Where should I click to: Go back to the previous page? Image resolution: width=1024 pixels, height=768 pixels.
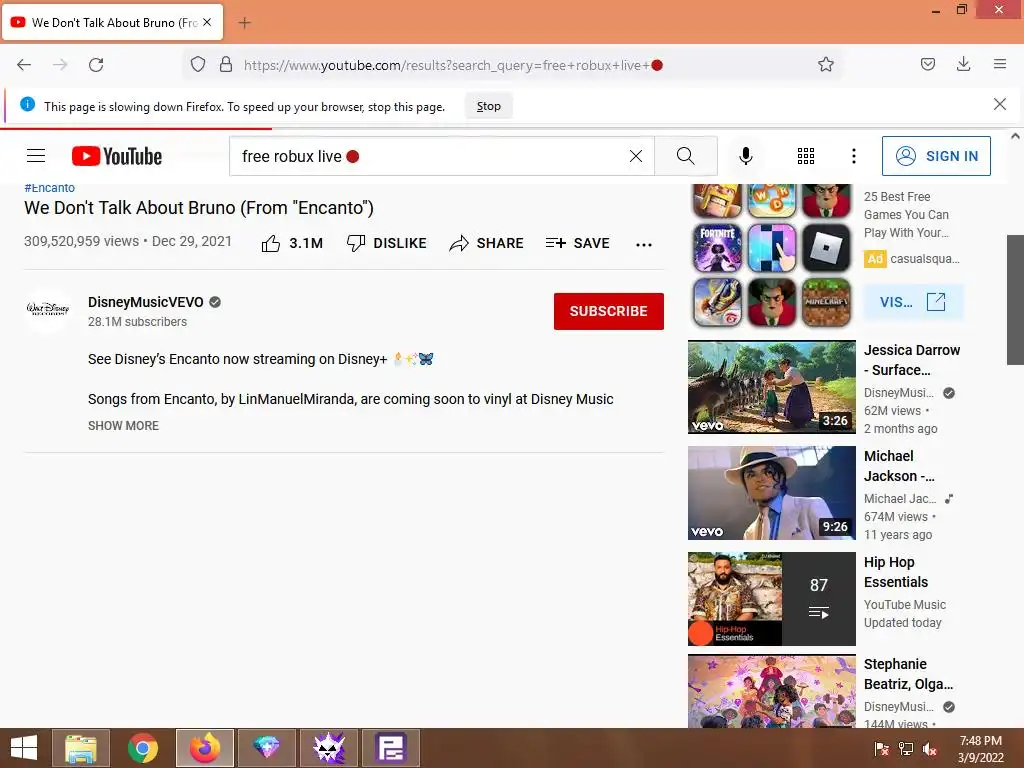click(x=24, y=65)
